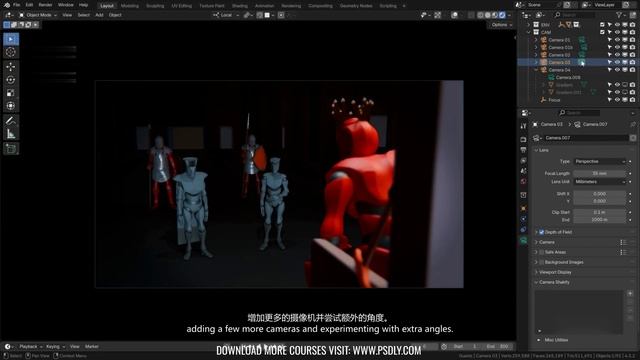Enable the Safe Areas checkbox

pyautogui.click(x=542, y=252)
